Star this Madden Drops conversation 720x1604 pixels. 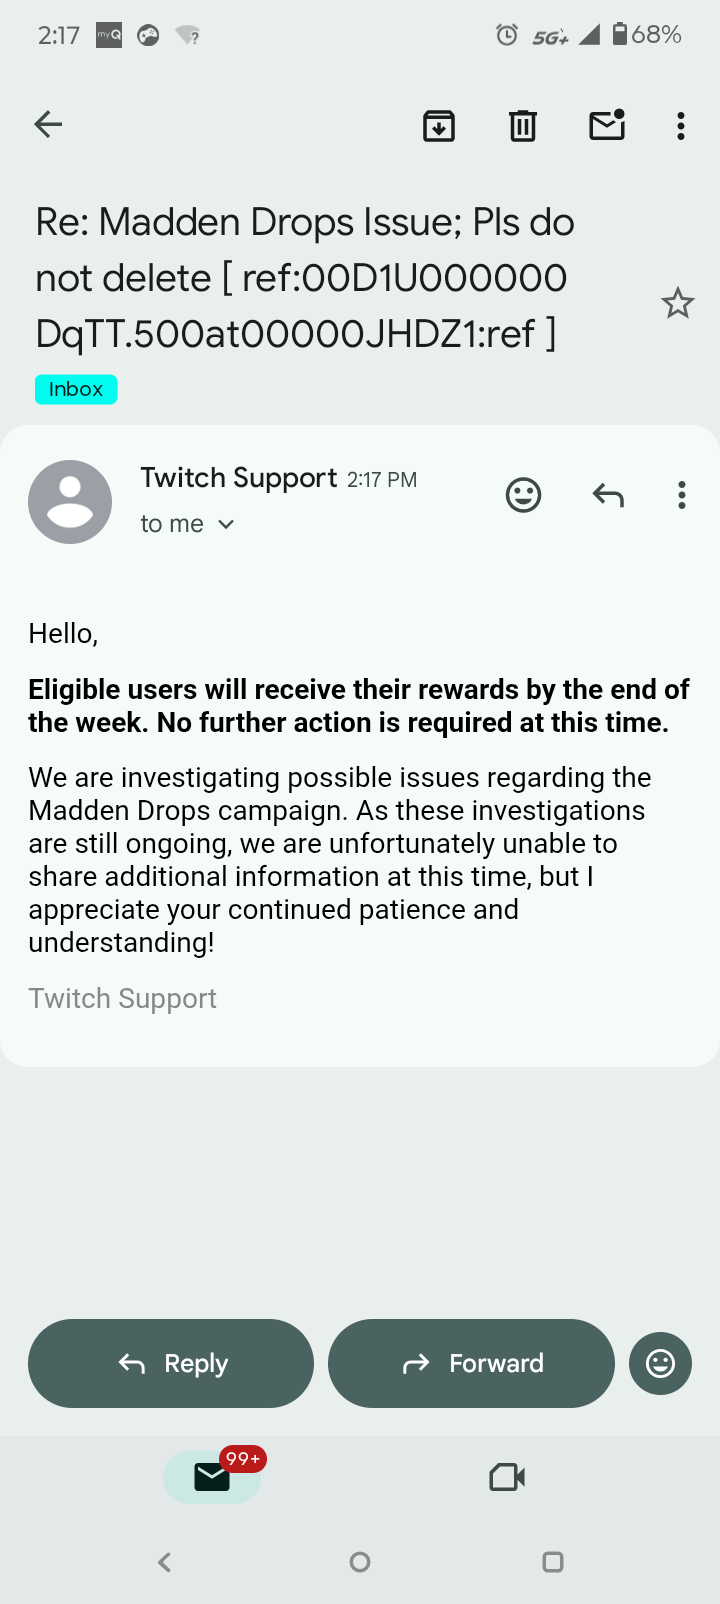tap(678, 303)
